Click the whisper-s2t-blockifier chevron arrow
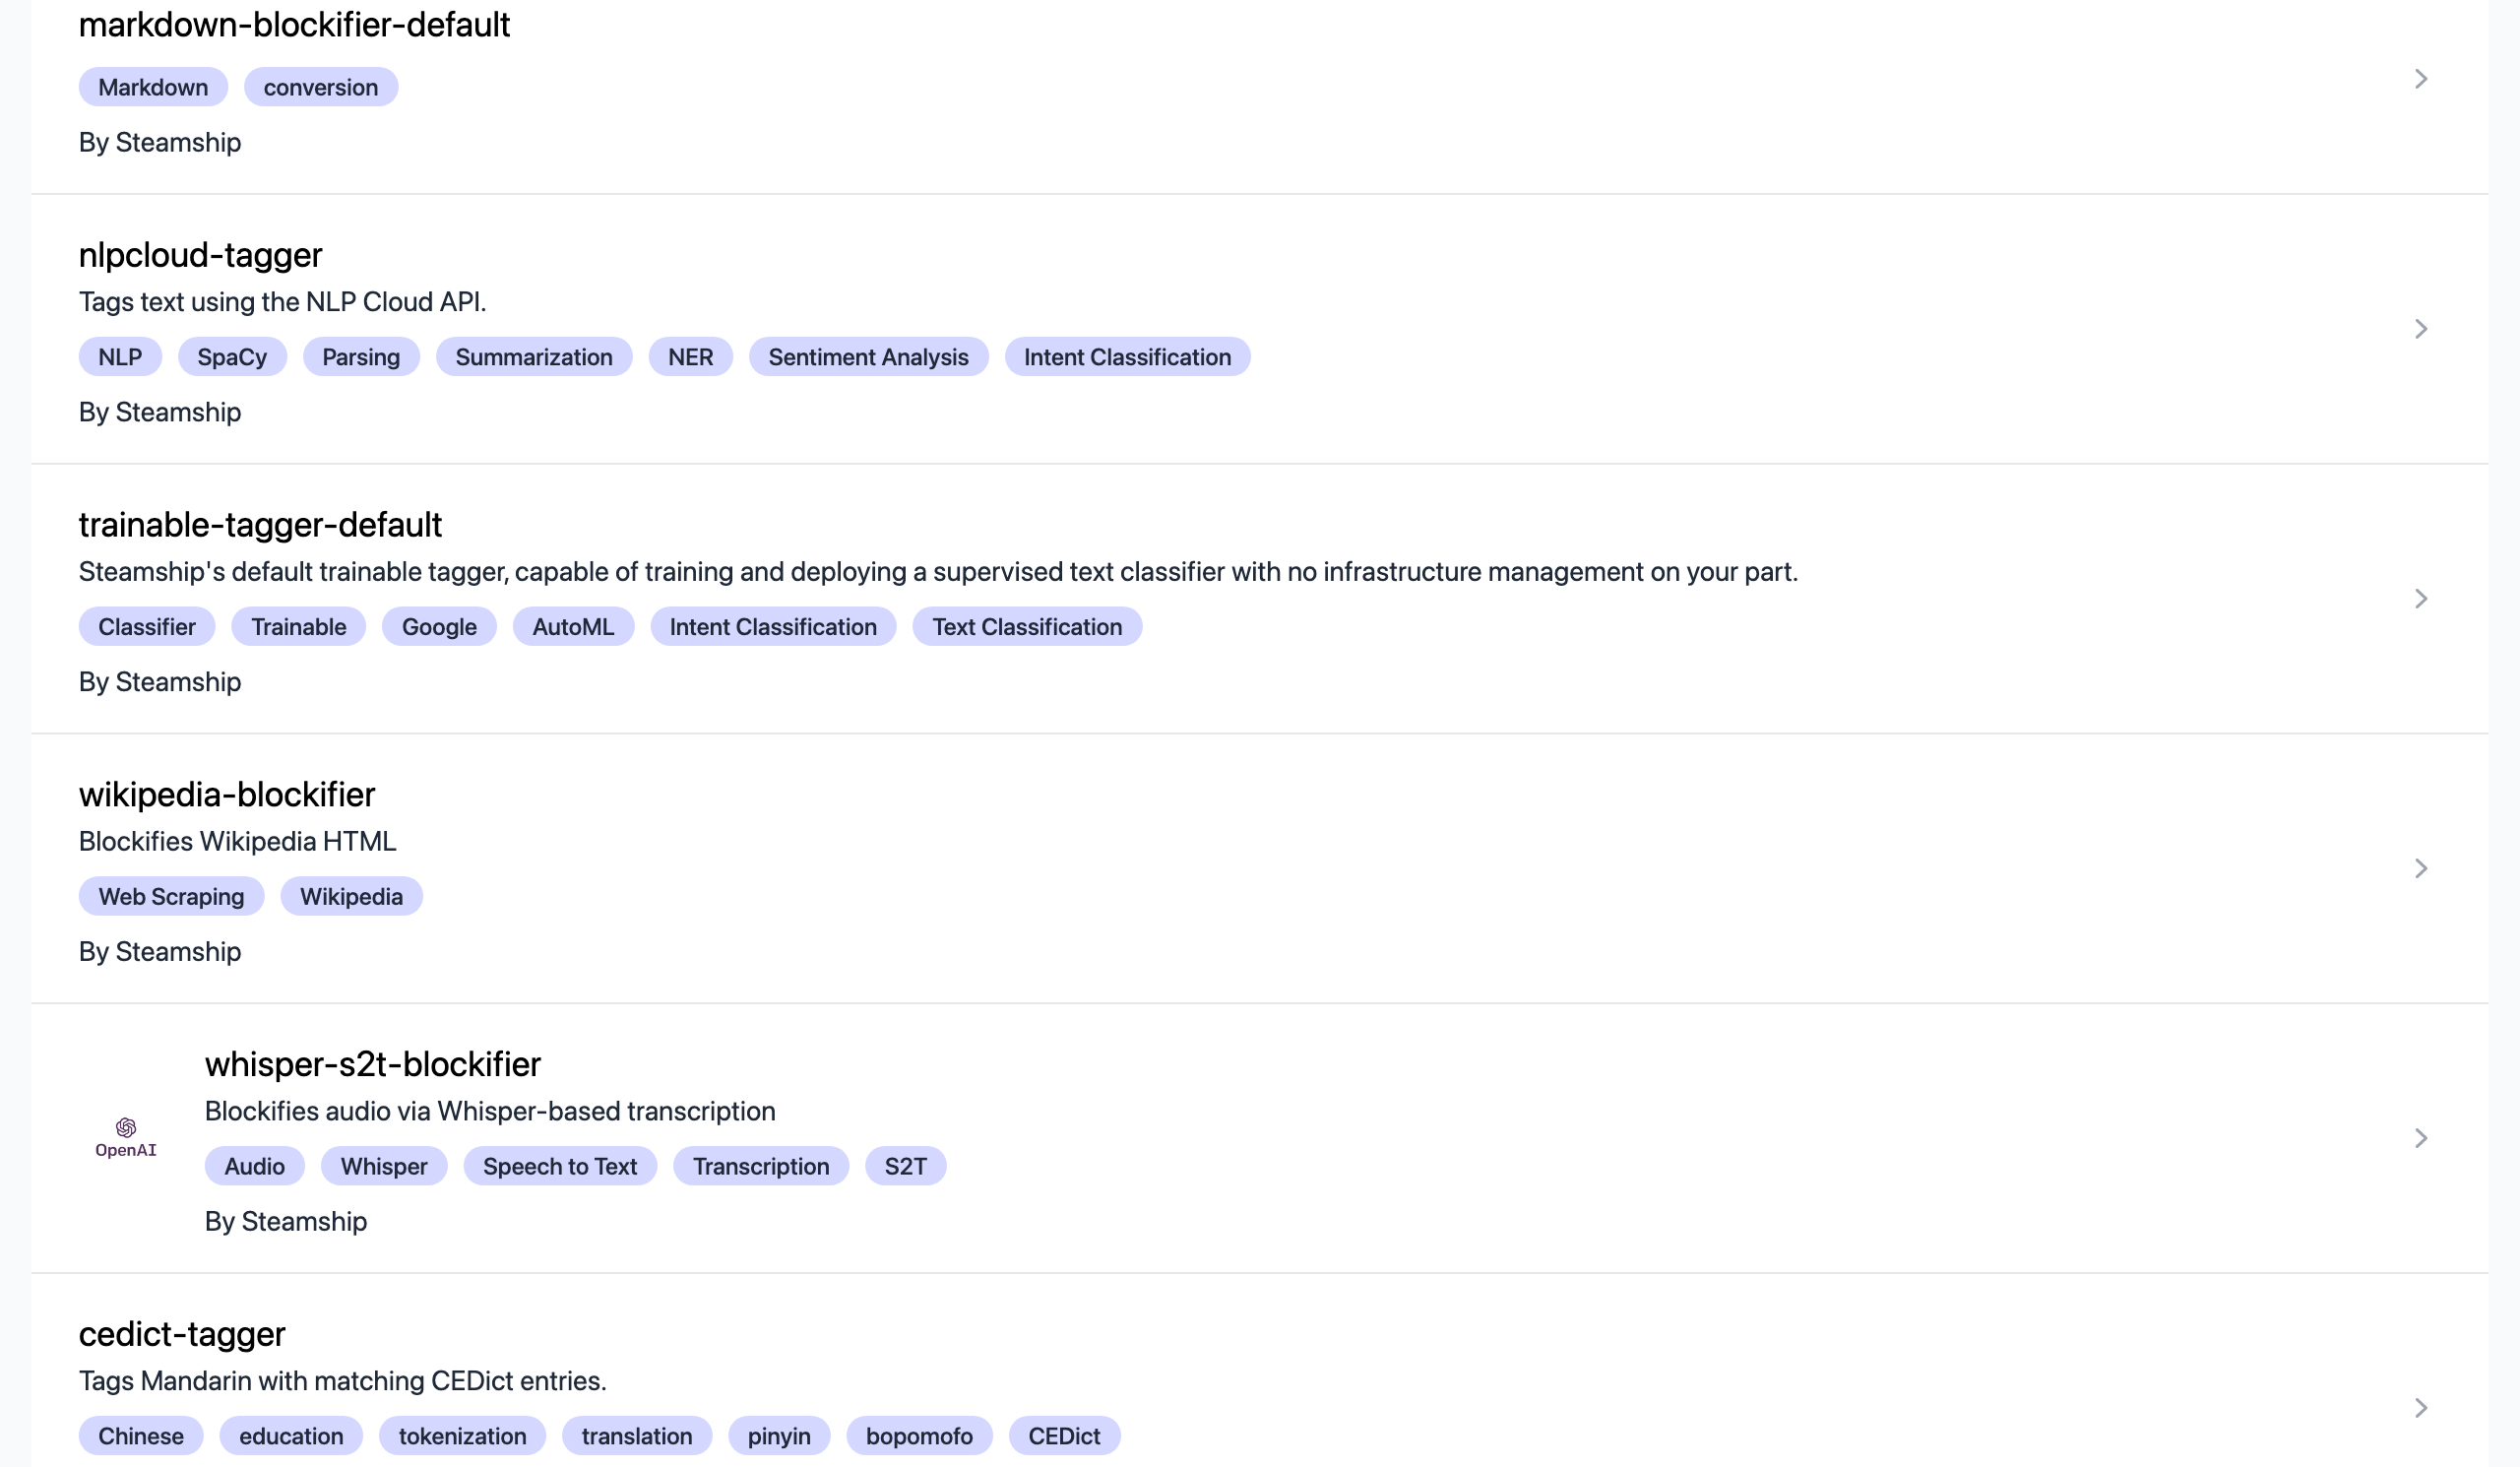The width and height of the screenshot is (2520, 1467). [2420, 1138]
